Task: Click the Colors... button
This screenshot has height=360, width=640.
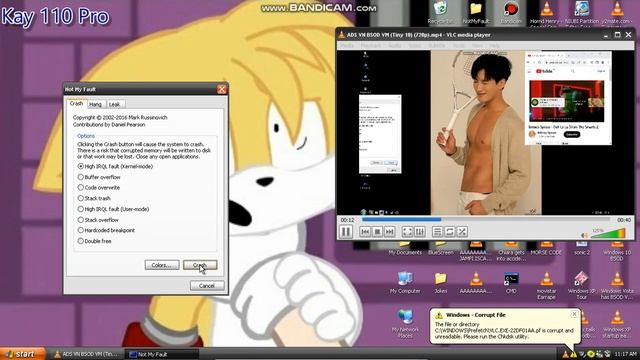Action: pos(162,265)
